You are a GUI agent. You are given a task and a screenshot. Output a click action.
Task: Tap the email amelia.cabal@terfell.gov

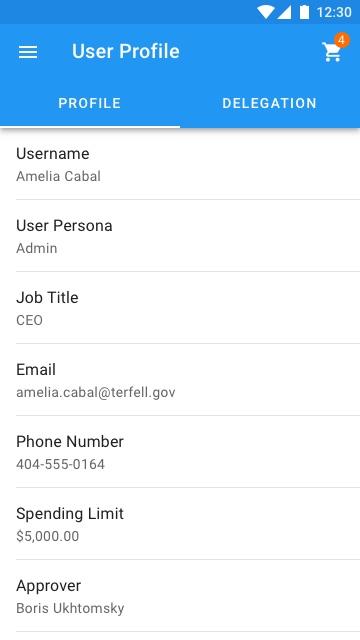(x=96, y=393)
